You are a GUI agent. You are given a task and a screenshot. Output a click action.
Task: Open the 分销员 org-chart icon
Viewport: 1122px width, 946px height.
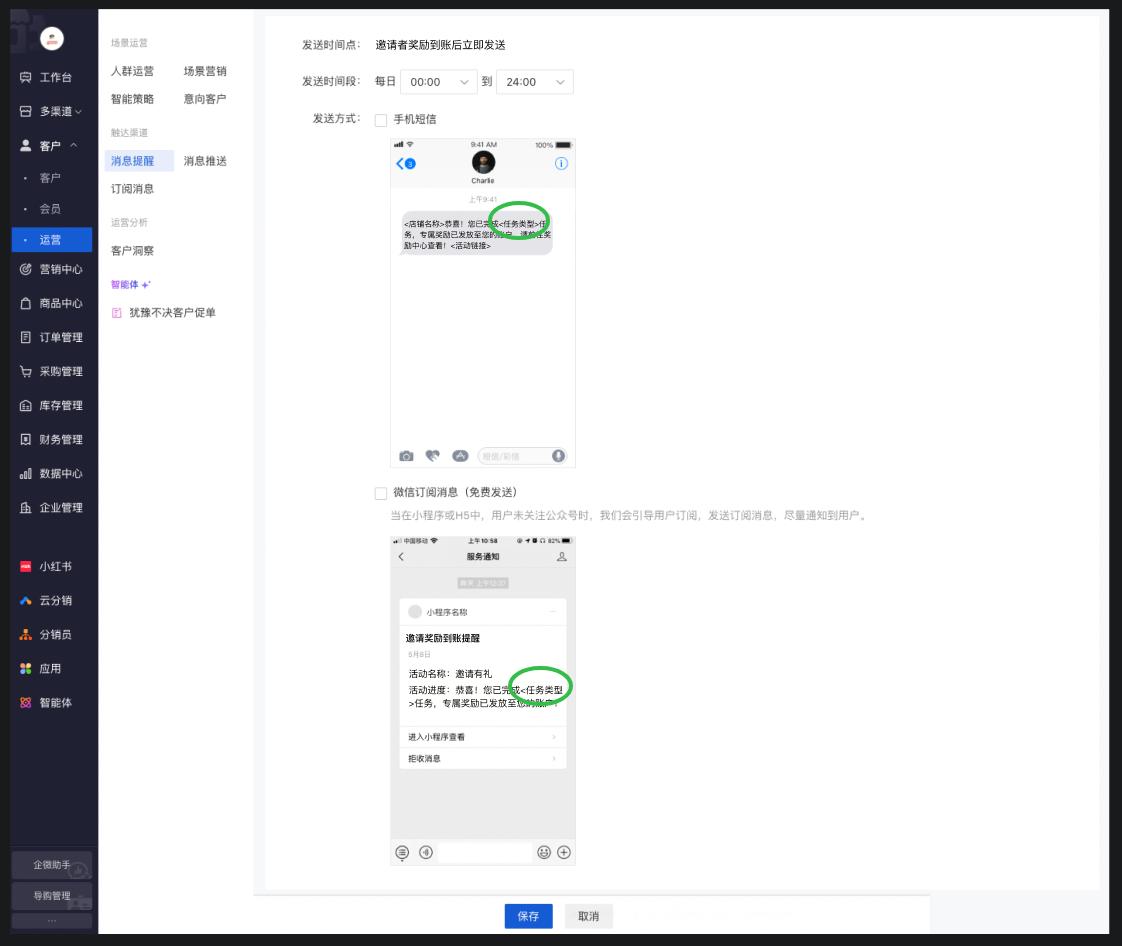(x=26, y=635)
